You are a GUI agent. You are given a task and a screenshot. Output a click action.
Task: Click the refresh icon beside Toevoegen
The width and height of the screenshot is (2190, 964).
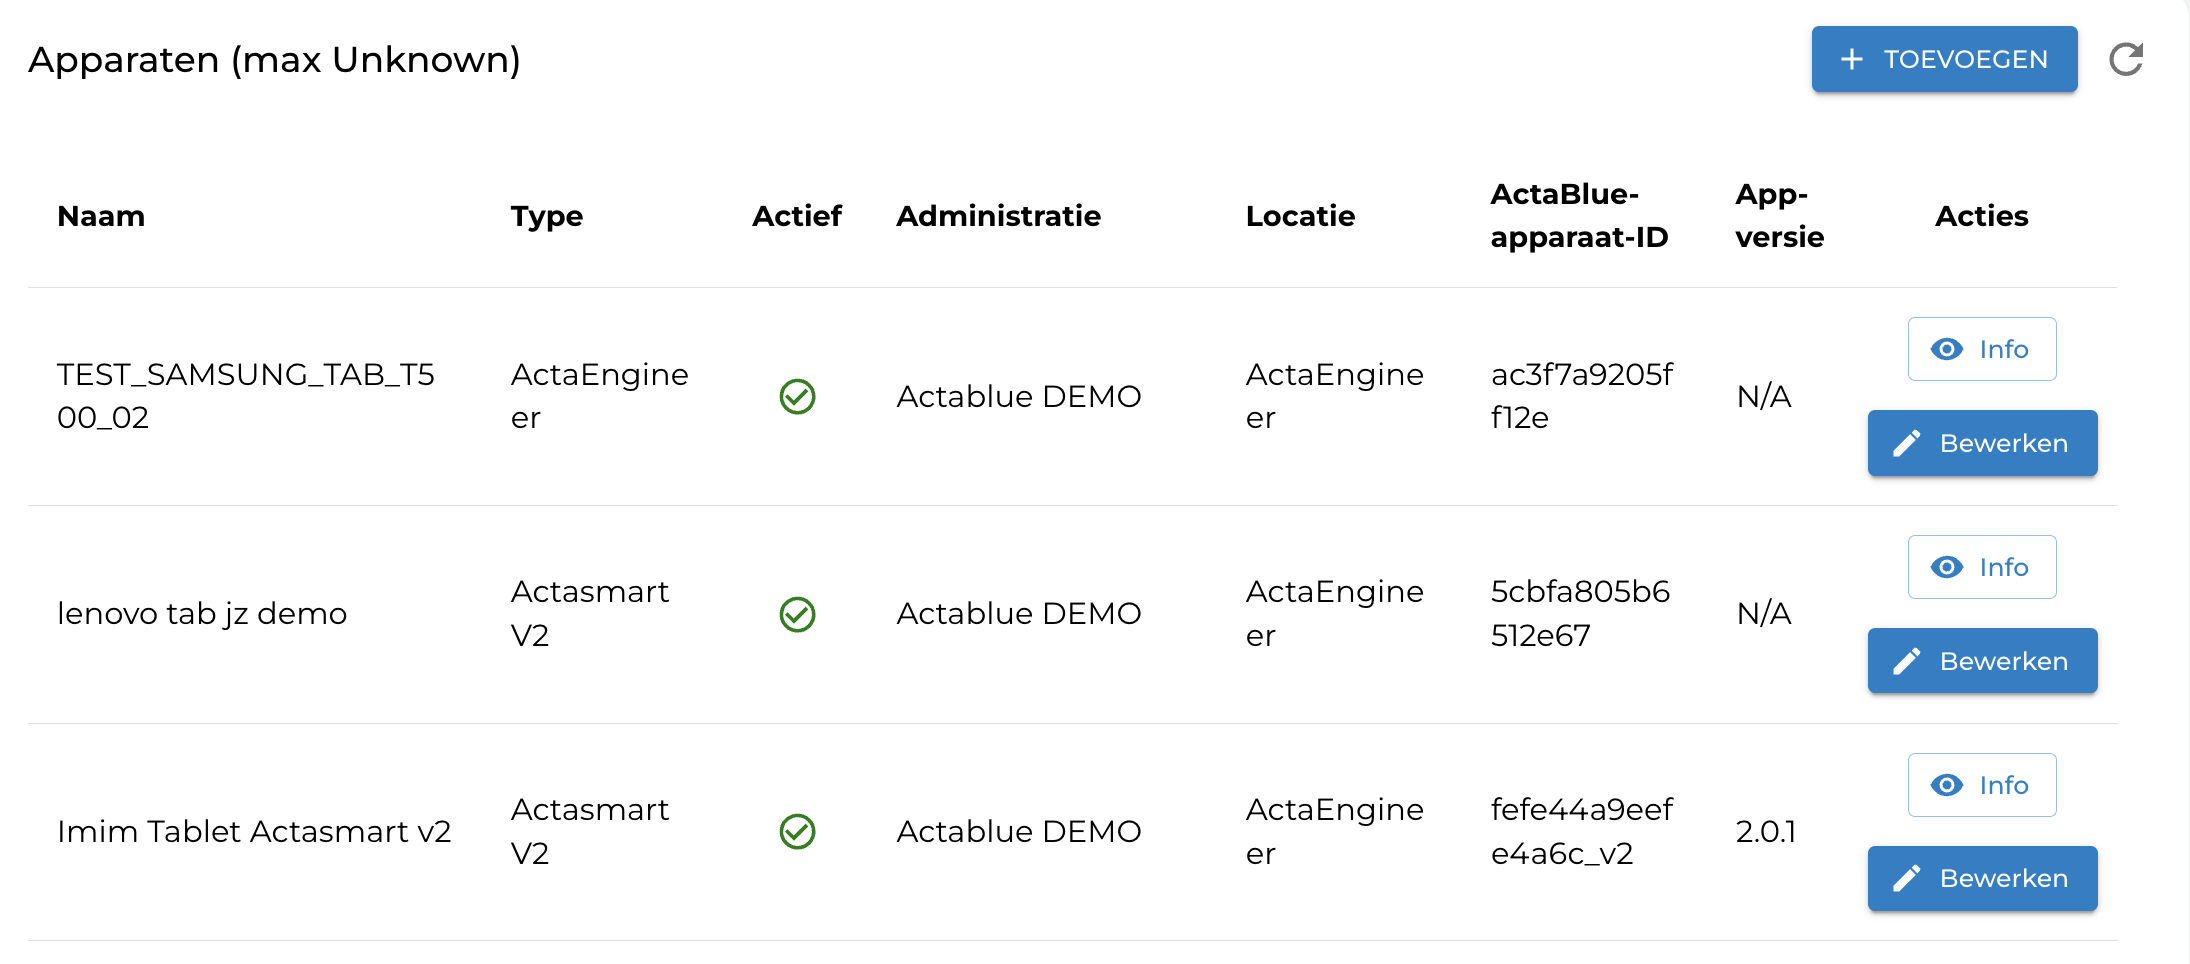click(2125, 60)
